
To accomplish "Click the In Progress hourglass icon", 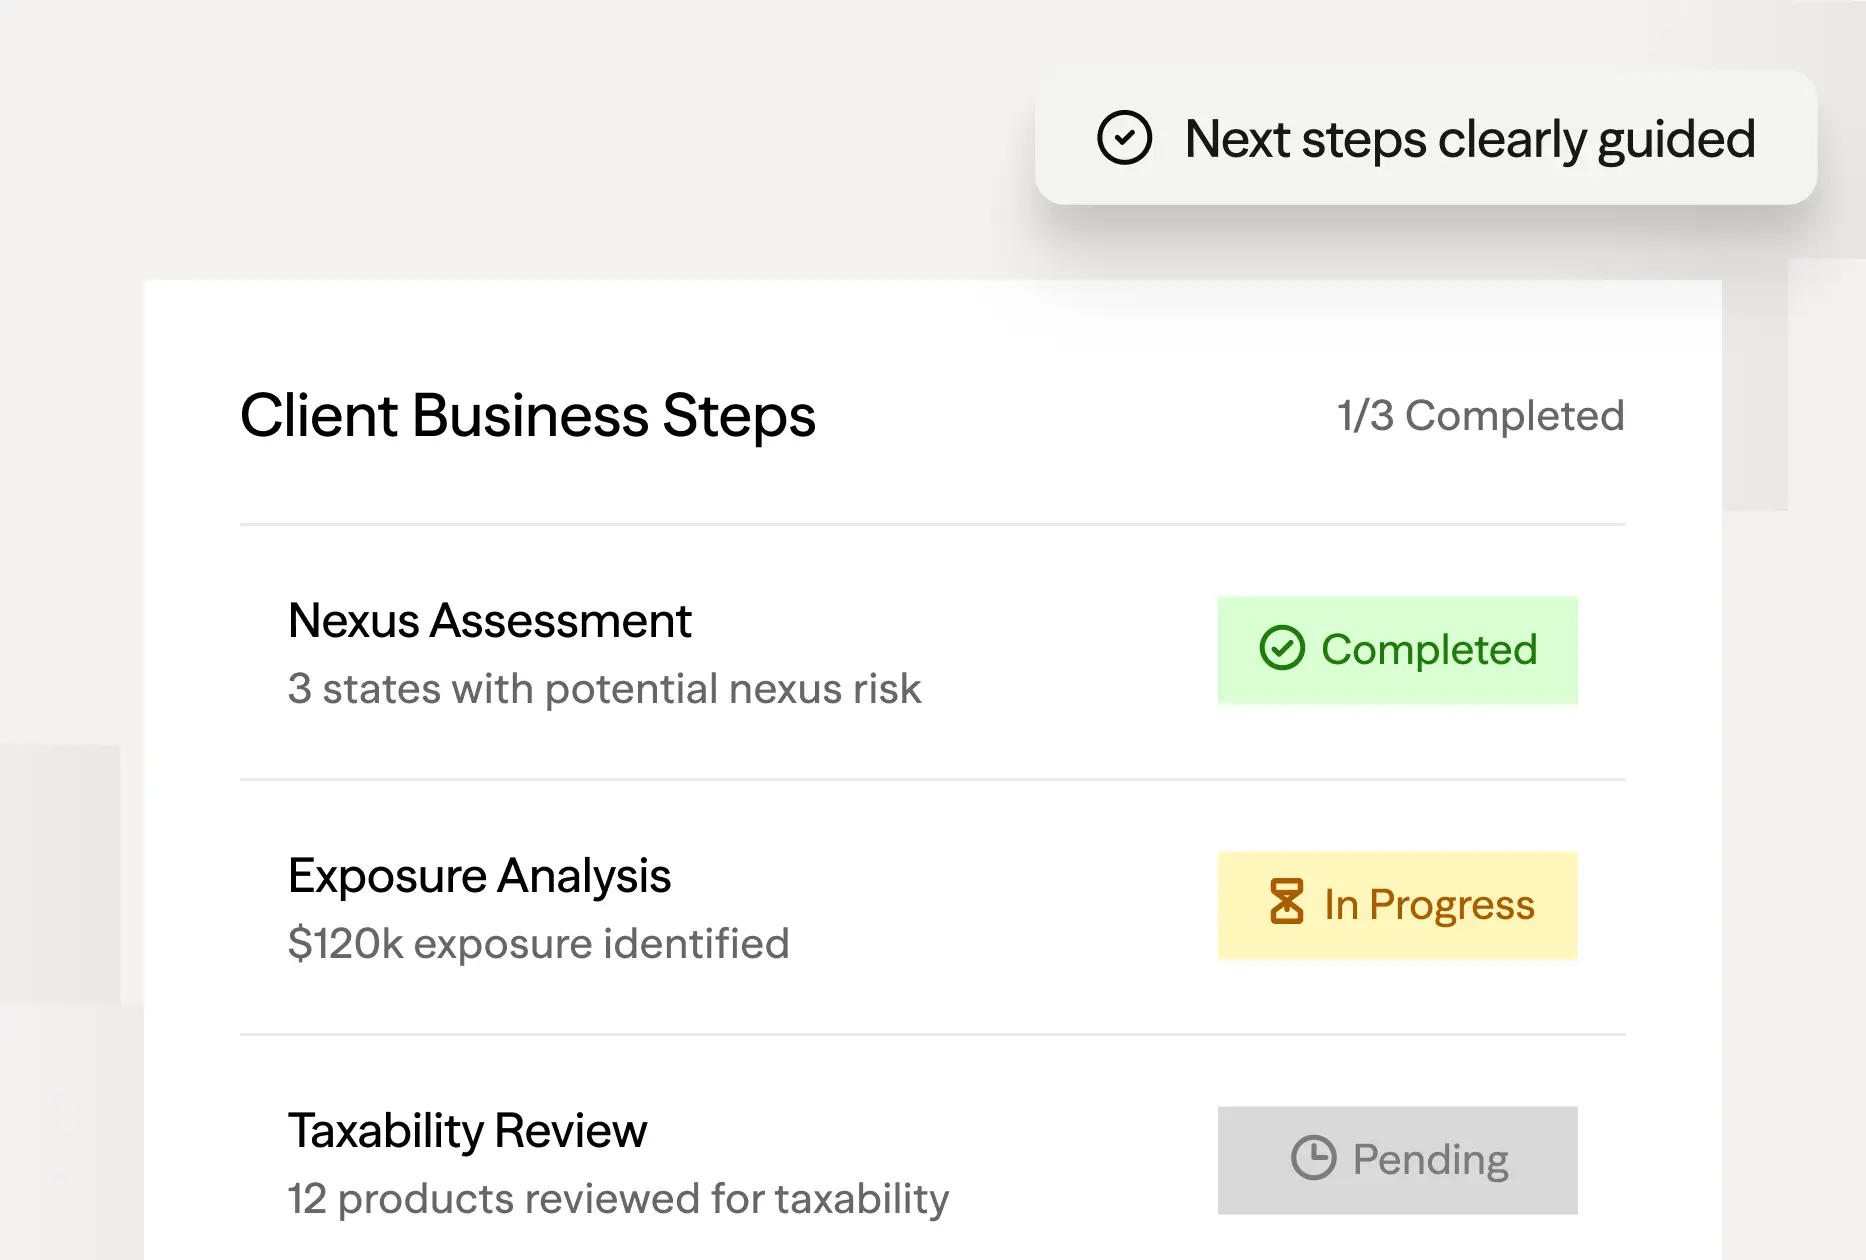I will click(x=1286, y=902).
